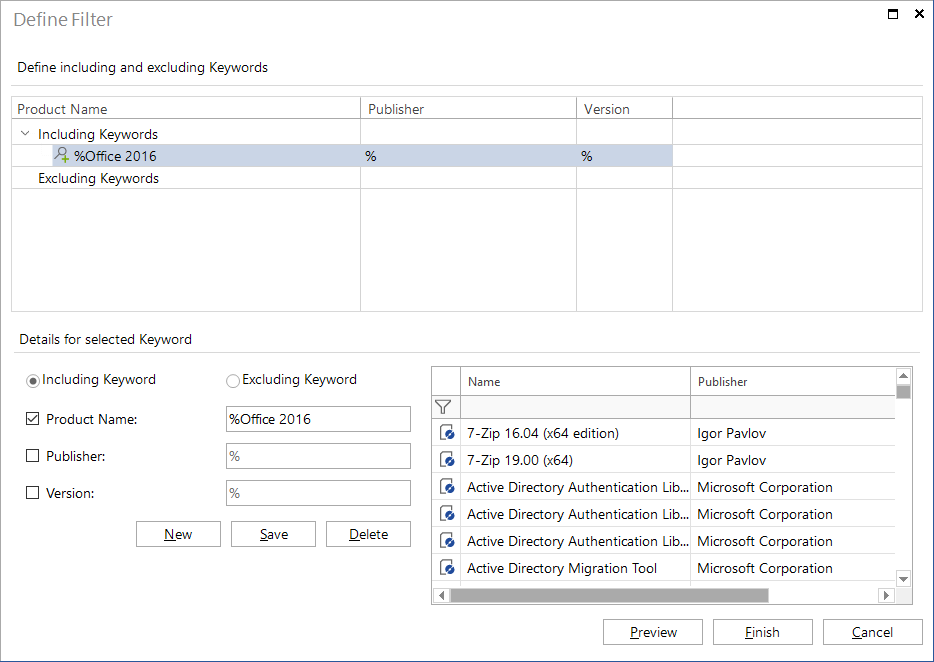
Task: Click the software icon for 7-Zip 19.00 (x64)
Action: tap(447, 460)
